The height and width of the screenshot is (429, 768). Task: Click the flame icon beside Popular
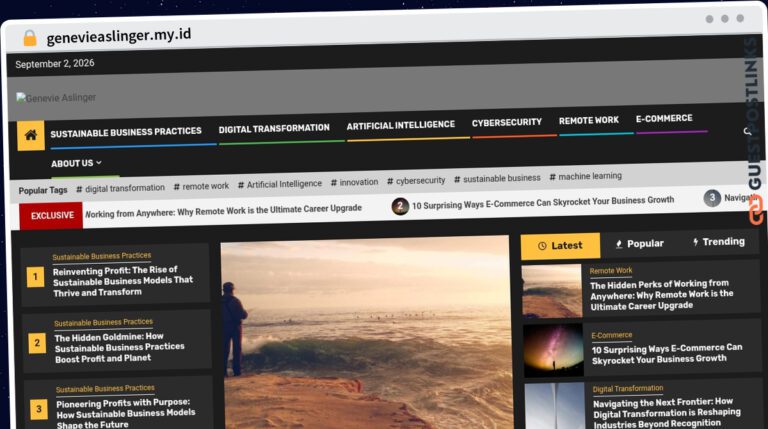click(x=619, y=244)
